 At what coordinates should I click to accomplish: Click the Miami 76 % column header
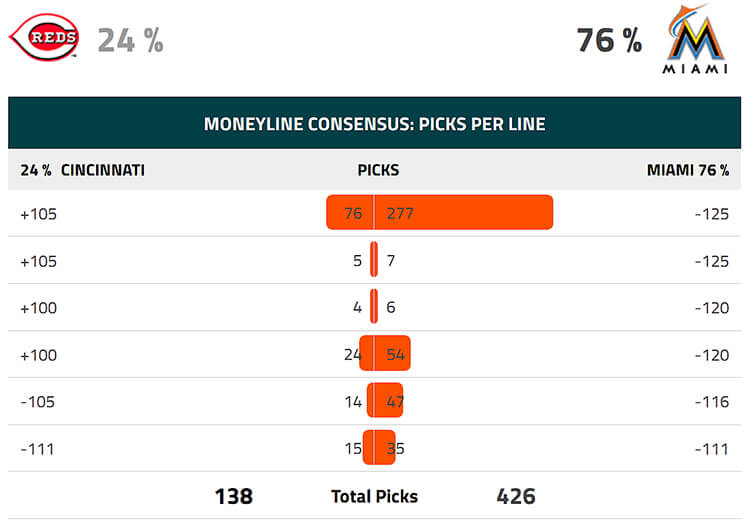[688, 170]
